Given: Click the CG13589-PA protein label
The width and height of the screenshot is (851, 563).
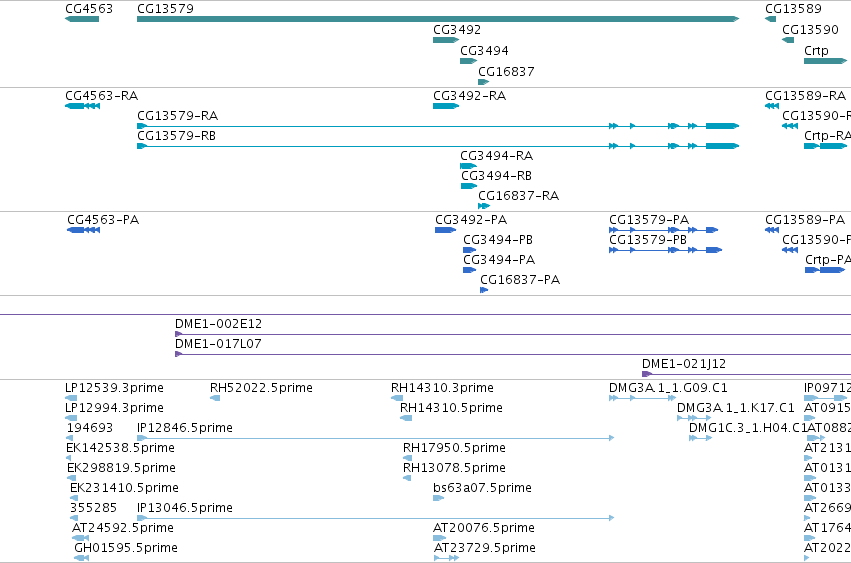Looking at the screenshot, I should (x=805, y=220).
